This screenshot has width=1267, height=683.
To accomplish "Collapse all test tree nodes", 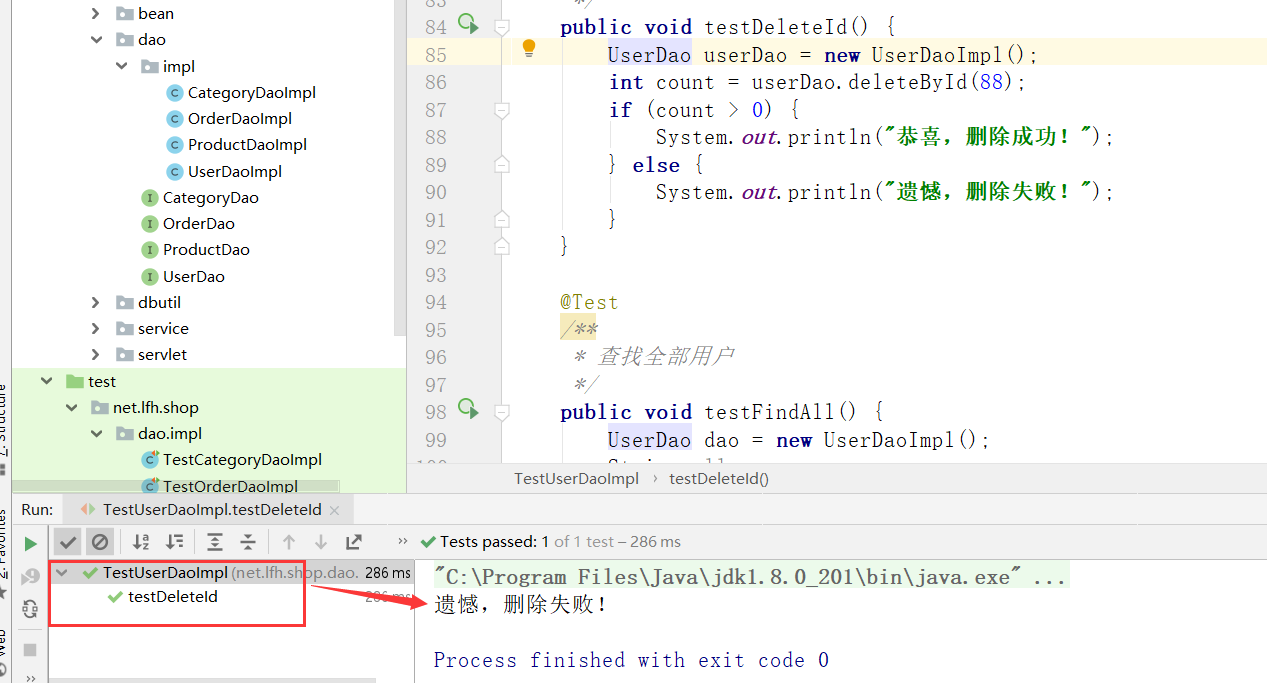I will click(x=248, y=542).
